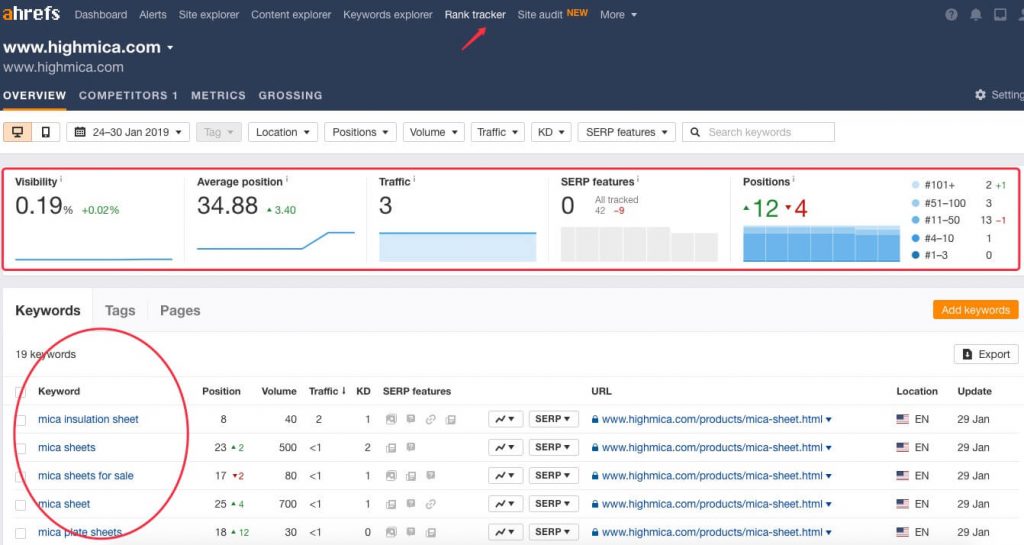Click the Ahrefs logo
The height and width of the screenshot is (545, 1024).
click(31, 13)
